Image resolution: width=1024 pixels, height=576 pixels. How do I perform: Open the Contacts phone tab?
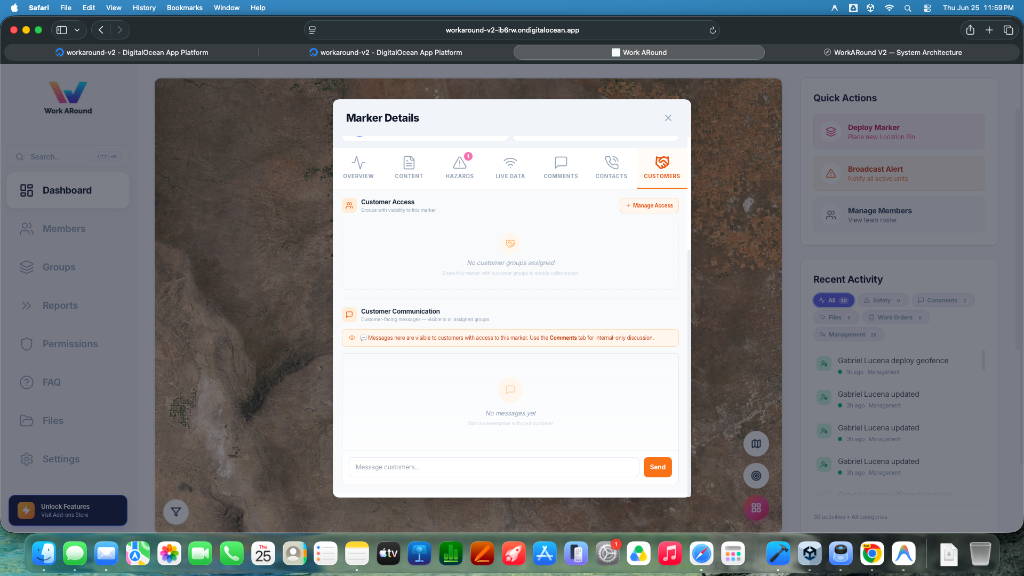[x=611, y=167]
